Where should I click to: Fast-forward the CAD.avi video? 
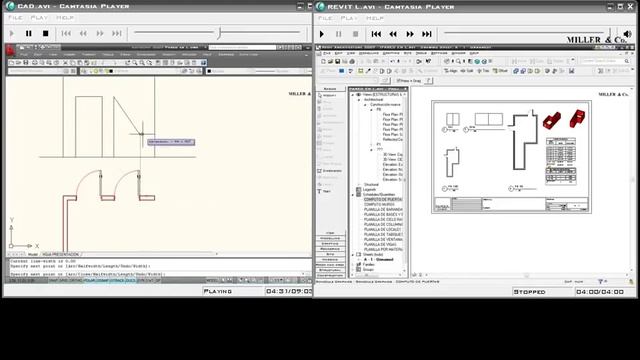pos(100,33)
